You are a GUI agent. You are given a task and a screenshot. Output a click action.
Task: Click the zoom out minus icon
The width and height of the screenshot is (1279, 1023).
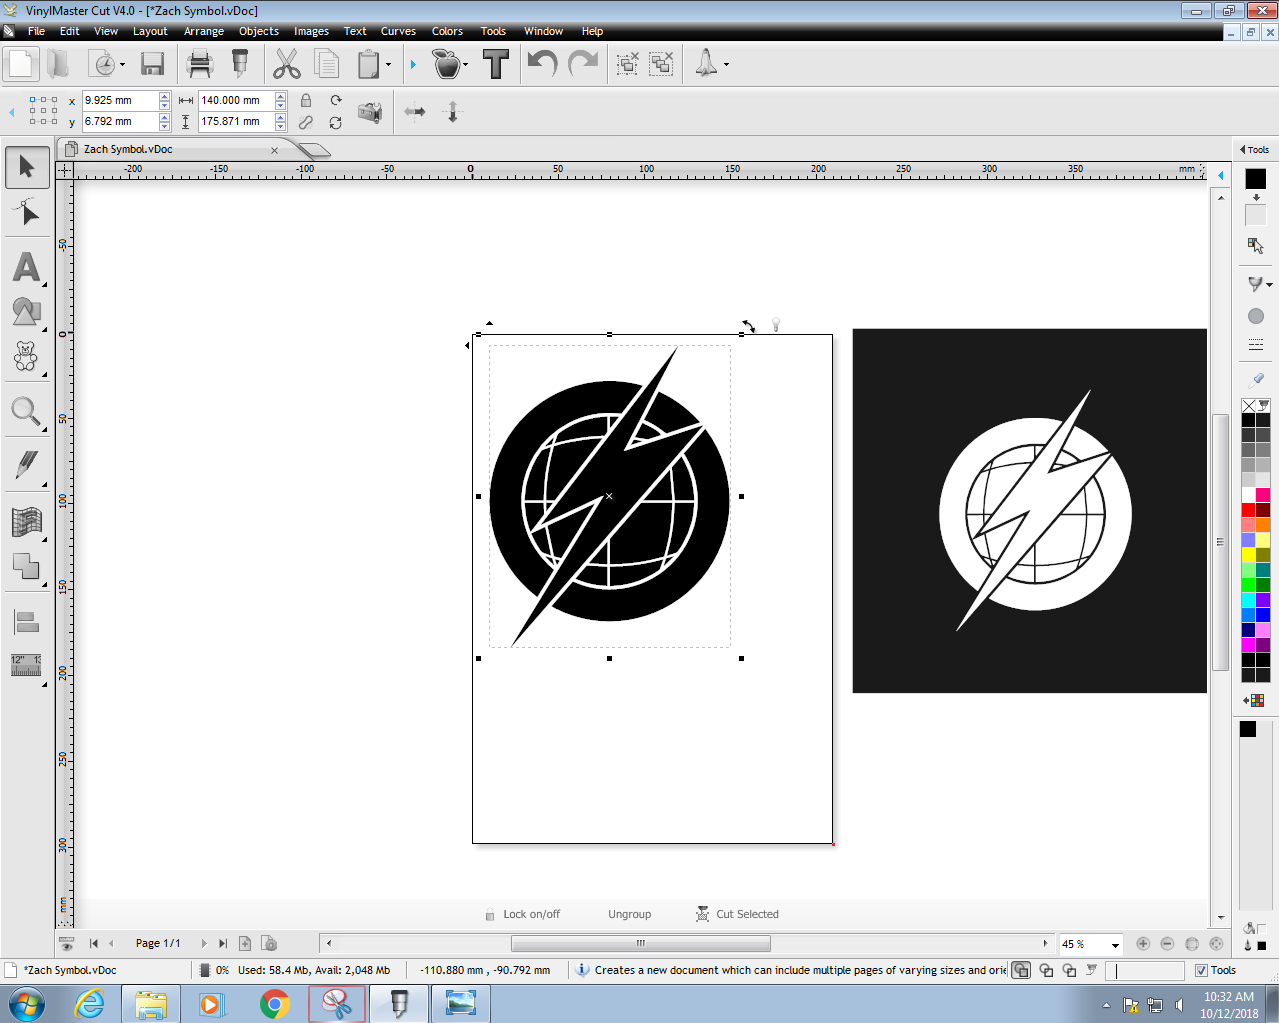(1167, 944)
